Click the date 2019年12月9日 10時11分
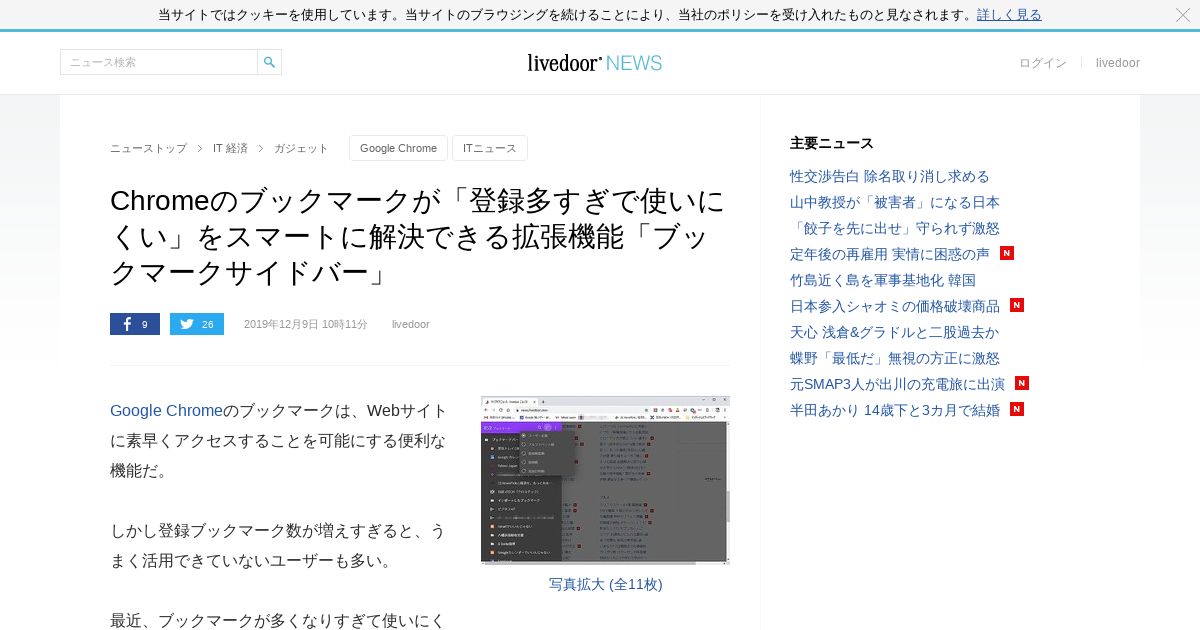This screenshot has width=1200, height=630. click(306, 324)
